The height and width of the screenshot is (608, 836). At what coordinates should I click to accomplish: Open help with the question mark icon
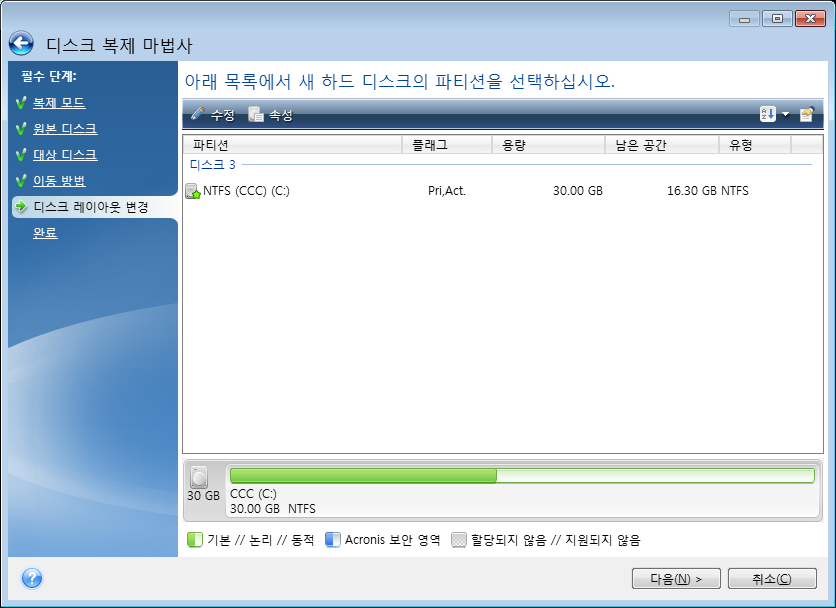click(32, 578)
